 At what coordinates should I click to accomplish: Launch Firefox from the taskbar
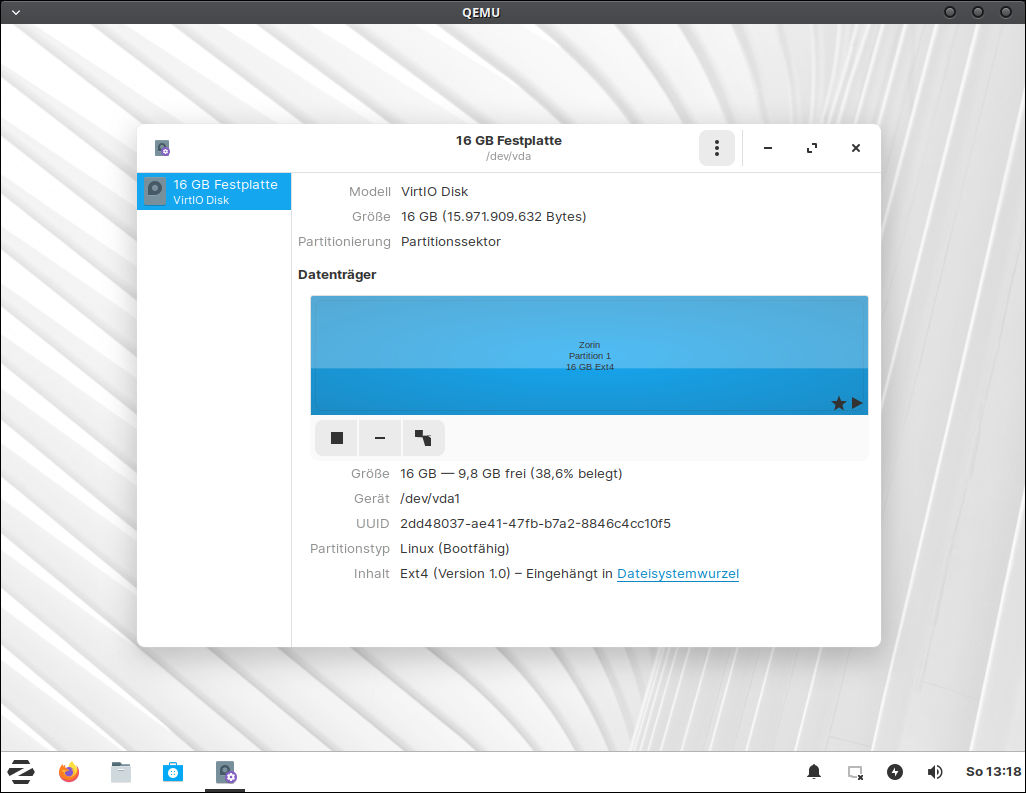(x=68, y=772)
